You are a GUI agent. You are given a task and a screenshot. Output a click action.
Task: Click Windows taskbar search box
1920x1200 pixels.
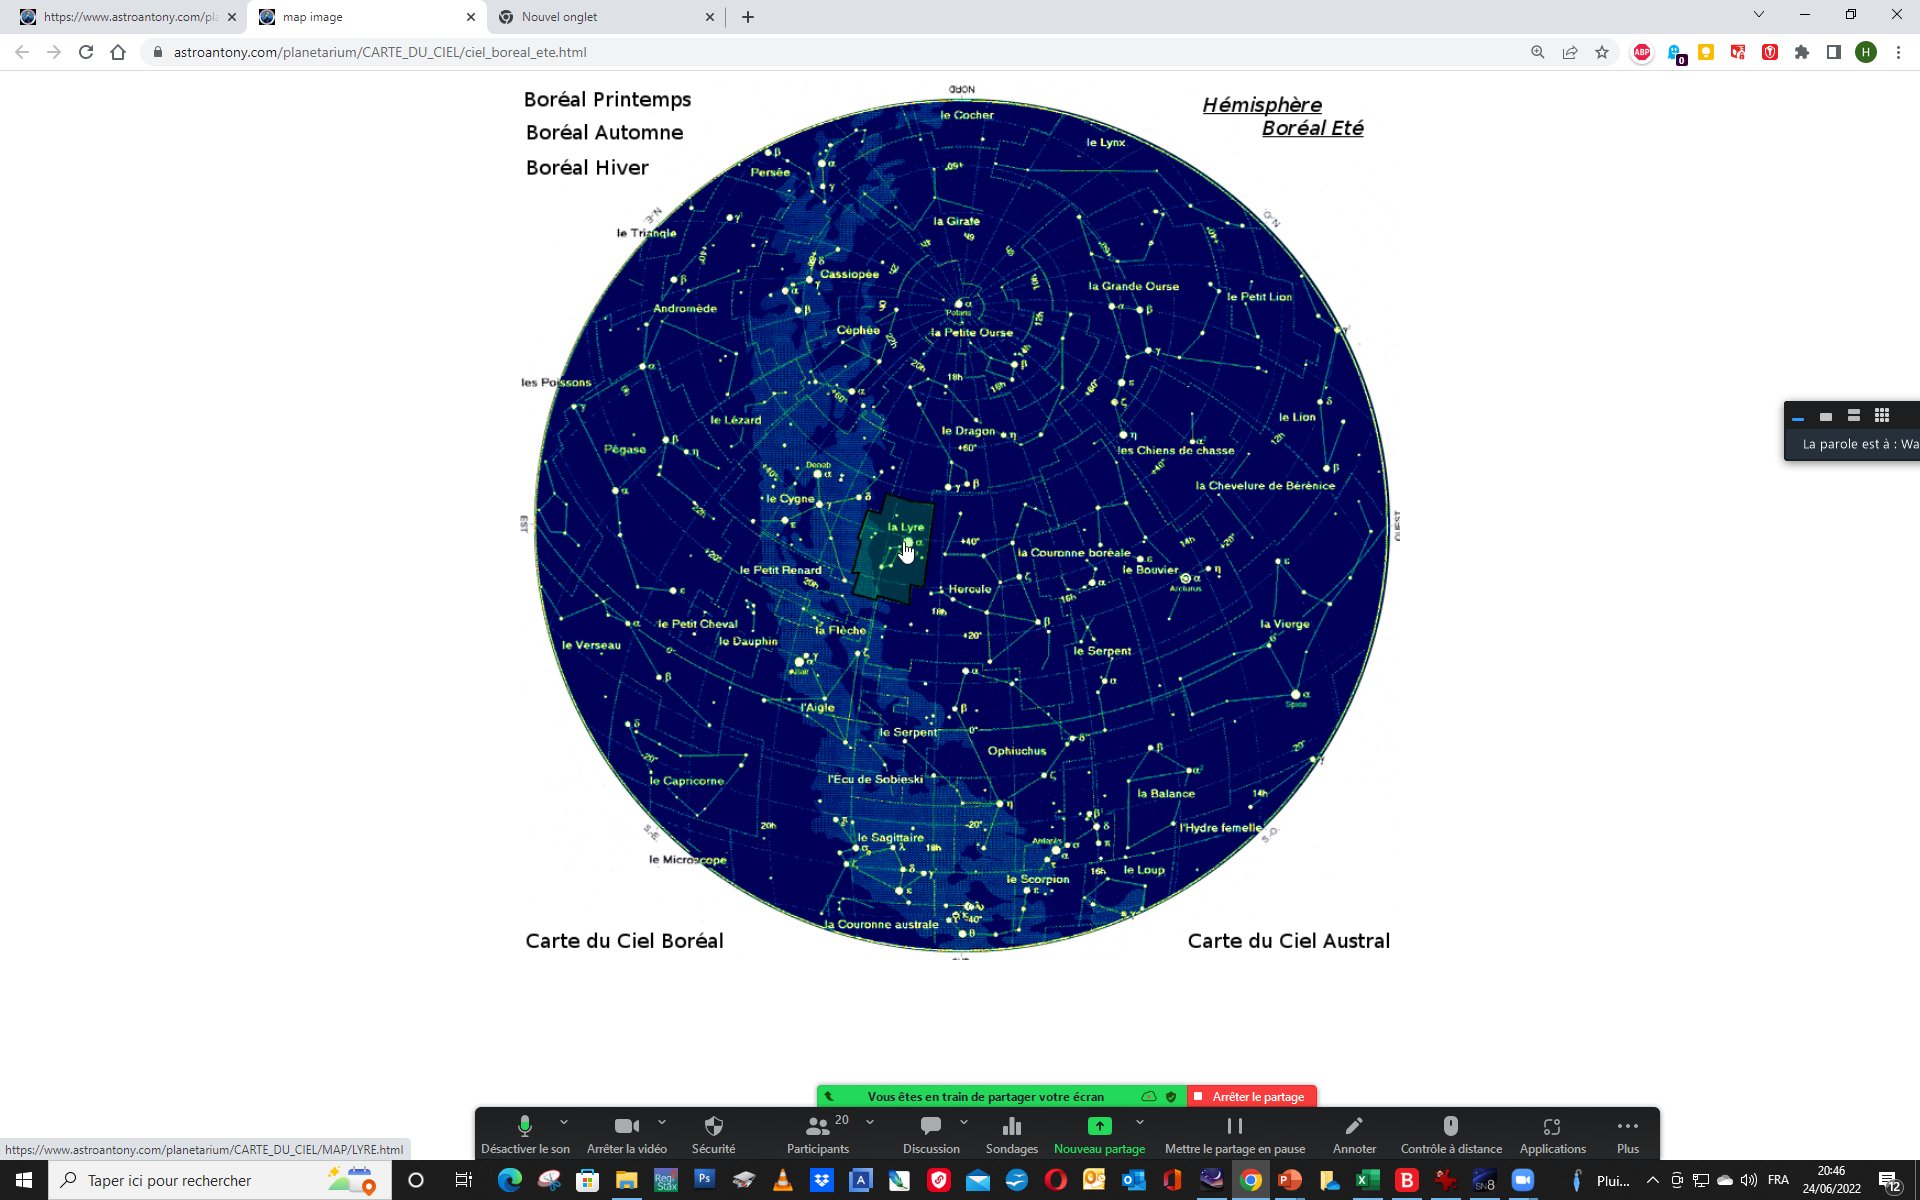[219, 1180]
